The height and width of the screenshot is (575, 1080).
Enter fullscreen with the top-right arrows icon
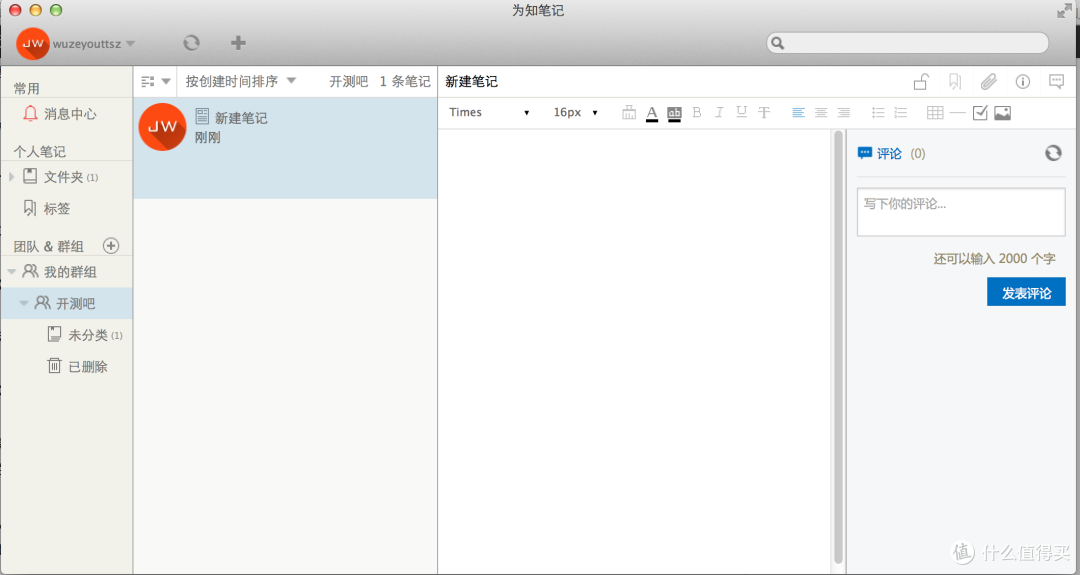click(1065, 10)
